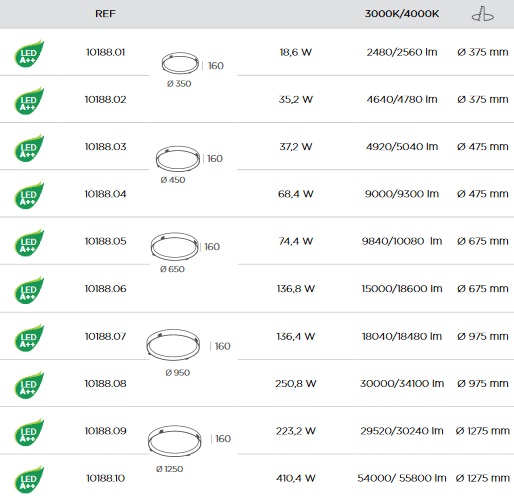
Task: Select the Ø 450 ring luminaire drawing
Action: (x=178, y=158)
